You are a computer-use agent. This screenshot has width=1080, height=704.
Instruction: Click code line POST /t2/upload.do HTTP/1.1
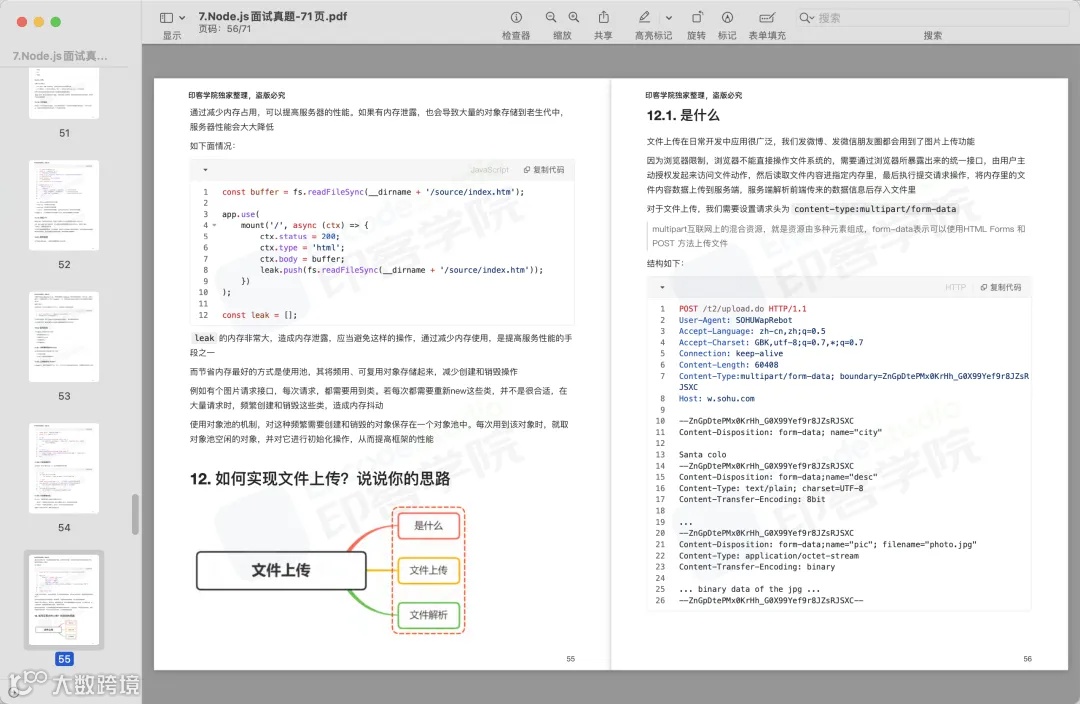coord(742,309)
